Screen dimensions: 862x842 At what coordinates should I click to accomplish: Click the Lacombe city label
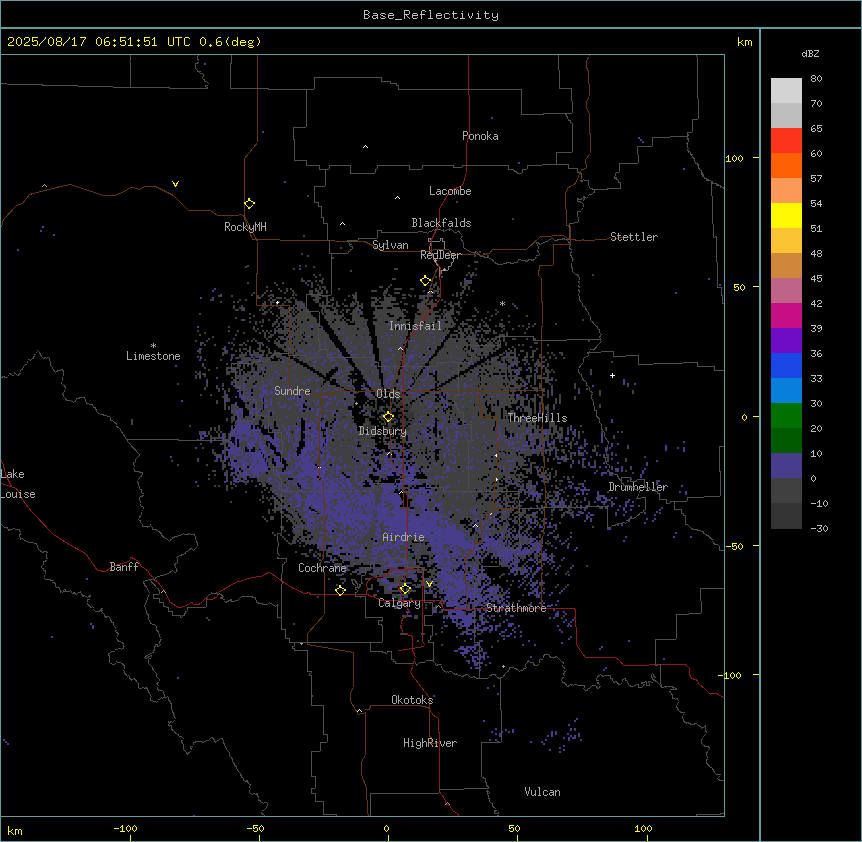click(x=450, y=191)
